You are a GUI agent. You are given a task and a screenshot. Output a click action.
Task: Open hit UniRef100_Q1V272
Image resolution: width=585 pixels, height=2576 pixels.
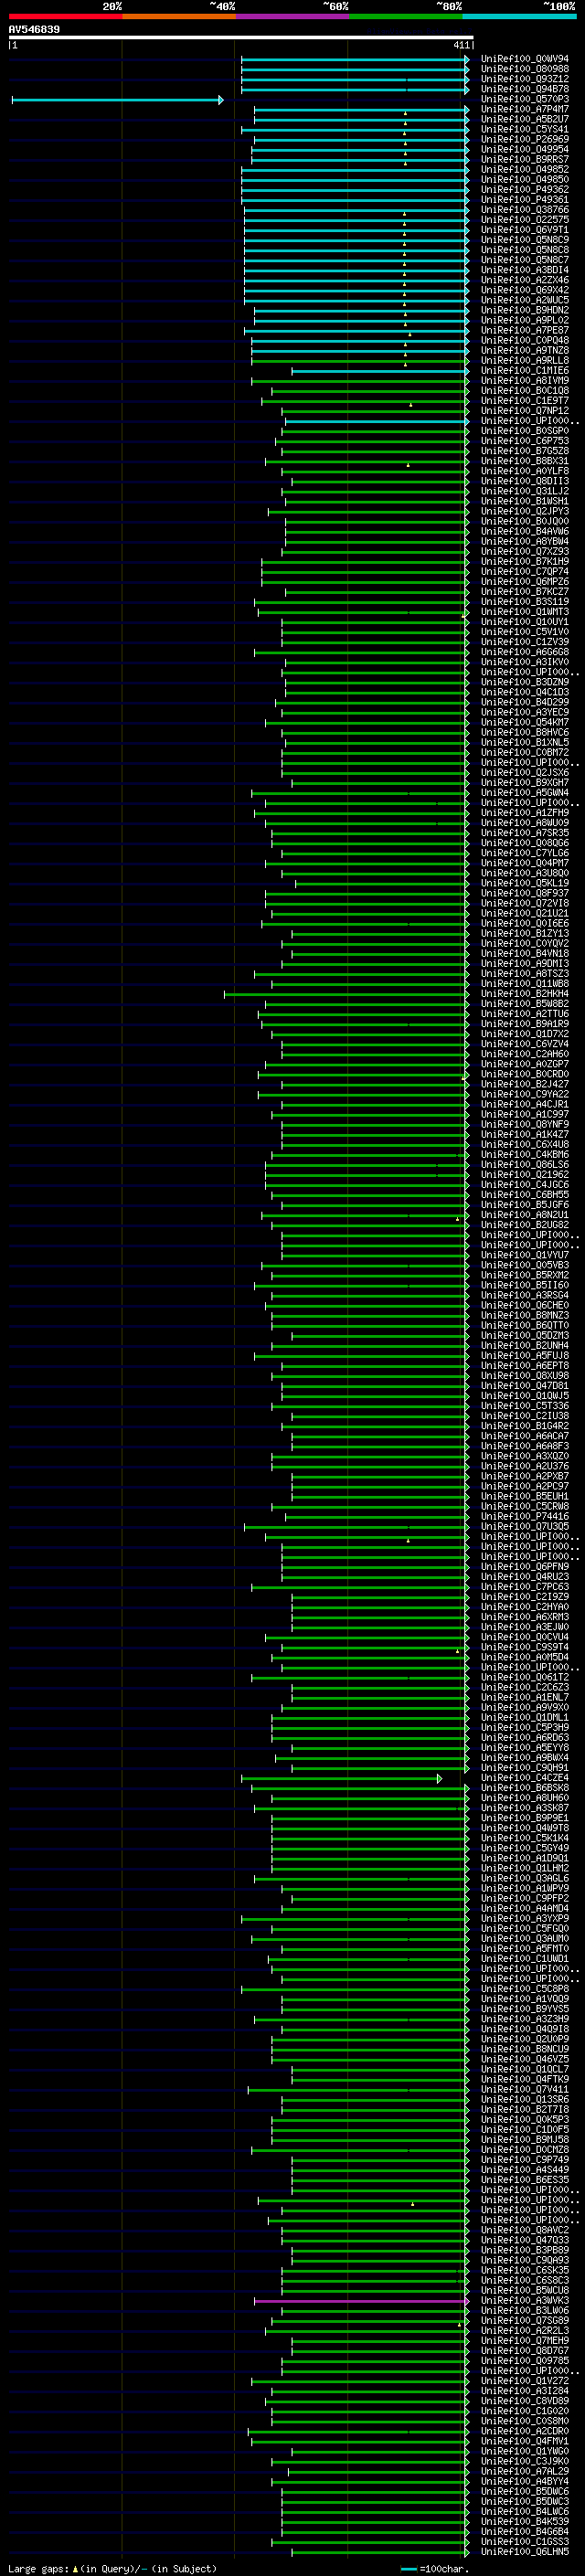click(x=525, y=2380)
